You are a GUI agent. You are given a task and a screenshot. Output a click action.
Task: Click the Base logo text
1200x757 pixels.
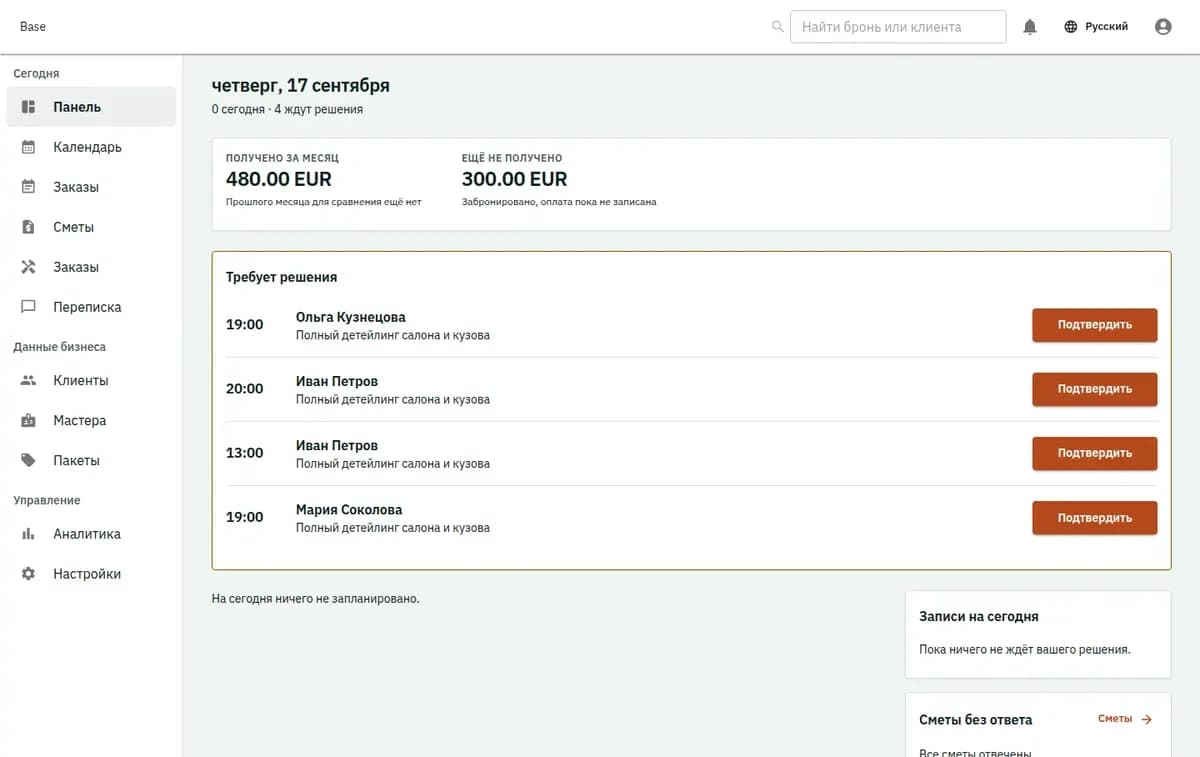(33, 26)
